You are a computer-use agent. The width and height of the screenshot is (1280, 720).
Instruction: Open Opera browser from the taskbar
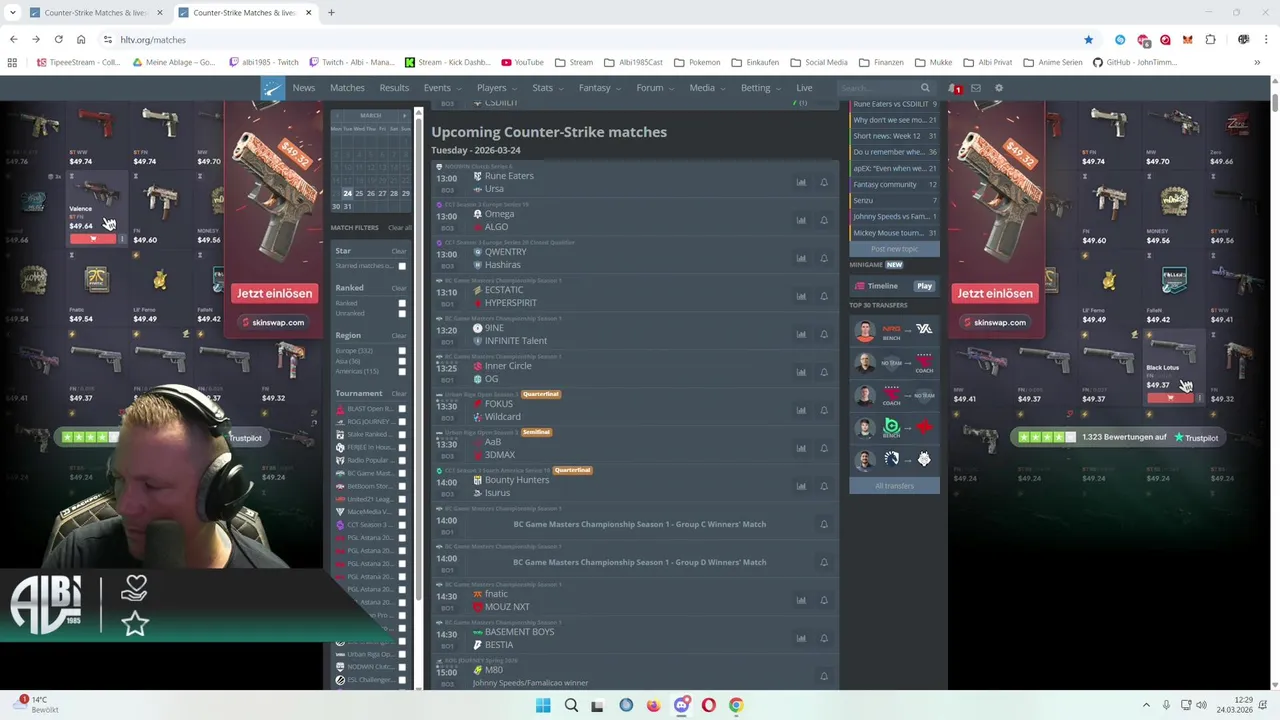708,705
